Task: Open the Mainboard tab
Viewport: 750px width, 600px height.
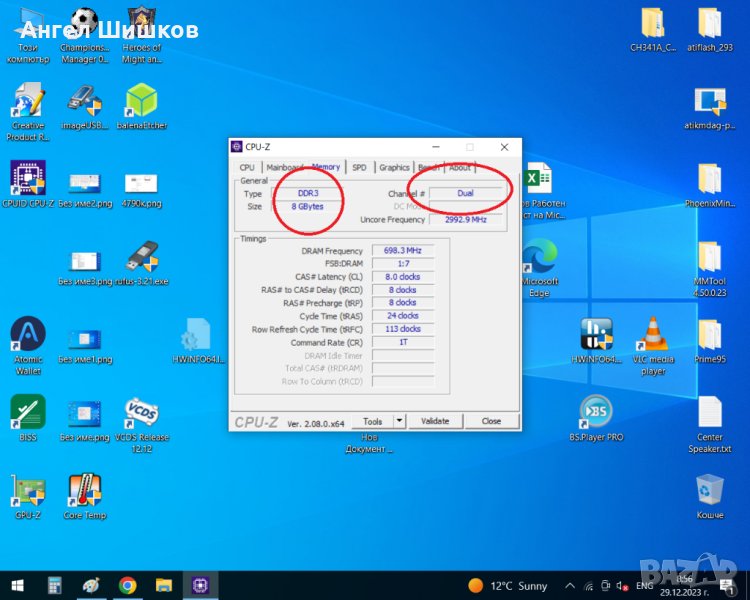Action: [x=285, y=167]
